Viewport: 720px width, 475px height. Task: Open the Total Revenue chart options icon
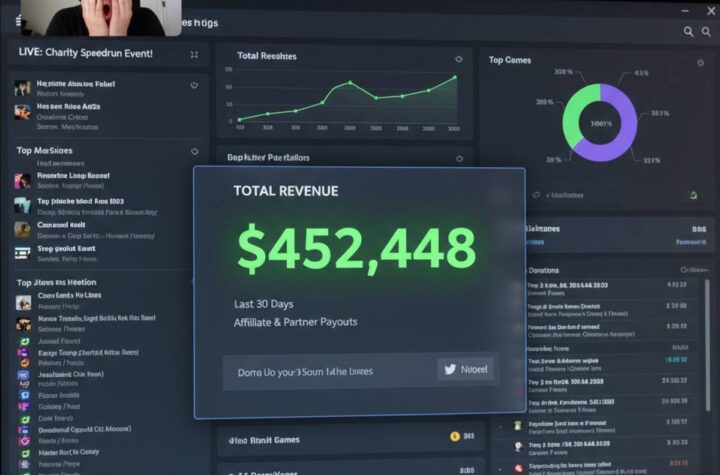point(459,59)
